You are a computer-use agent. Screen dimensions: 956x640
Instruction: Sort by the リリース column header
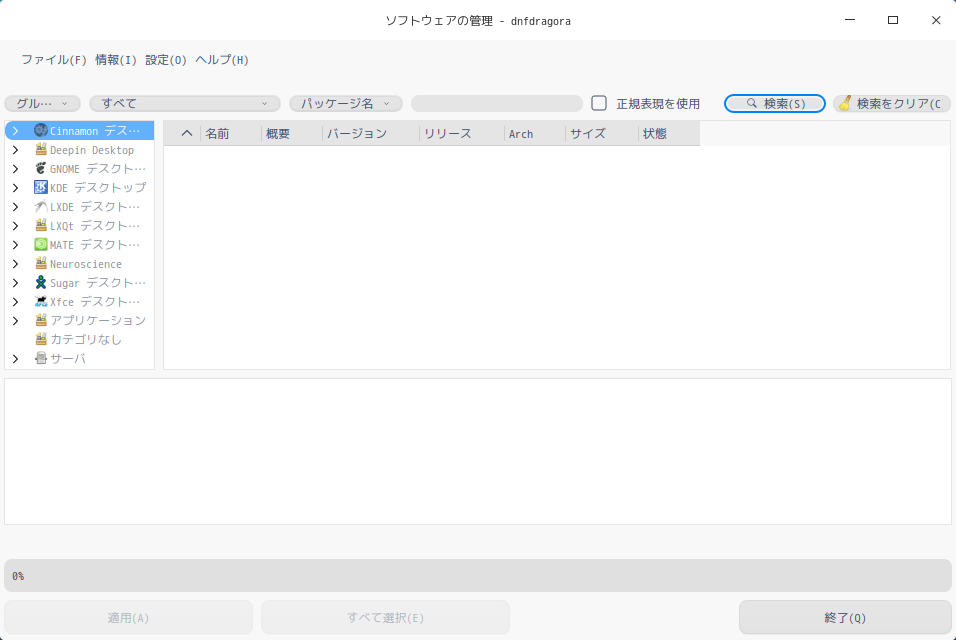click(462, 133)
